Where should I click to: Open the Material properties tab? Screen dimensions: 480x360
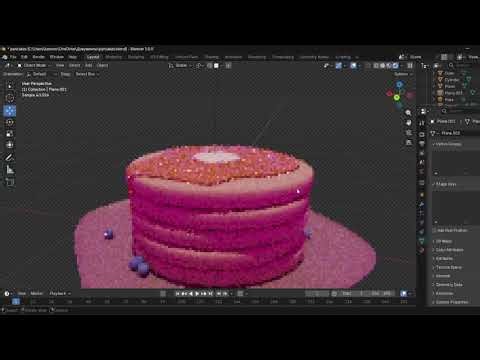pyautogui.click(x=422, y=250)
